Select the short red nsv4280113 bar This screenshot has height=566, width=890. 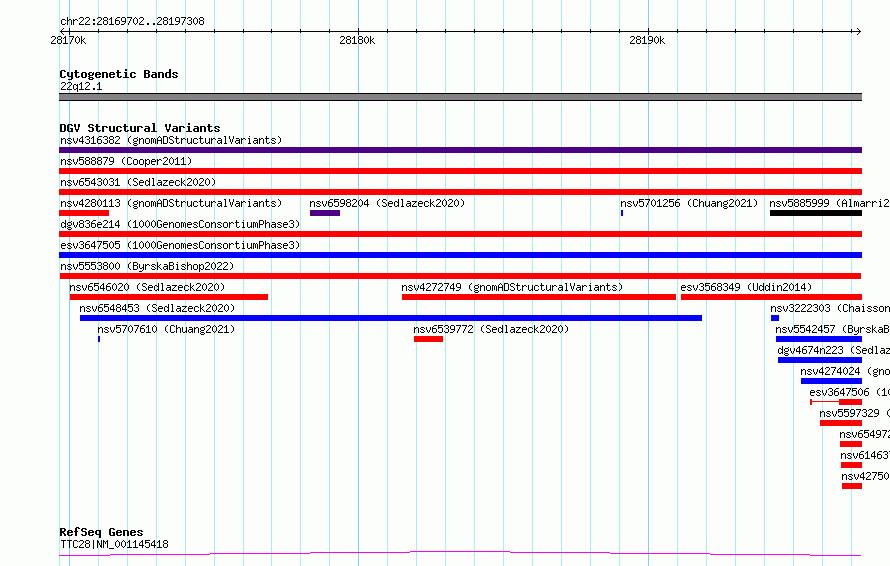click(x=84, y=213)
